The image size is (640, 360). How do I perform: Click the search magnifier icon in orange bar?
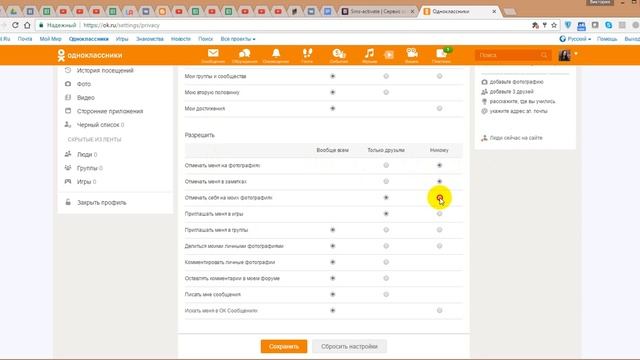[544, 55]
